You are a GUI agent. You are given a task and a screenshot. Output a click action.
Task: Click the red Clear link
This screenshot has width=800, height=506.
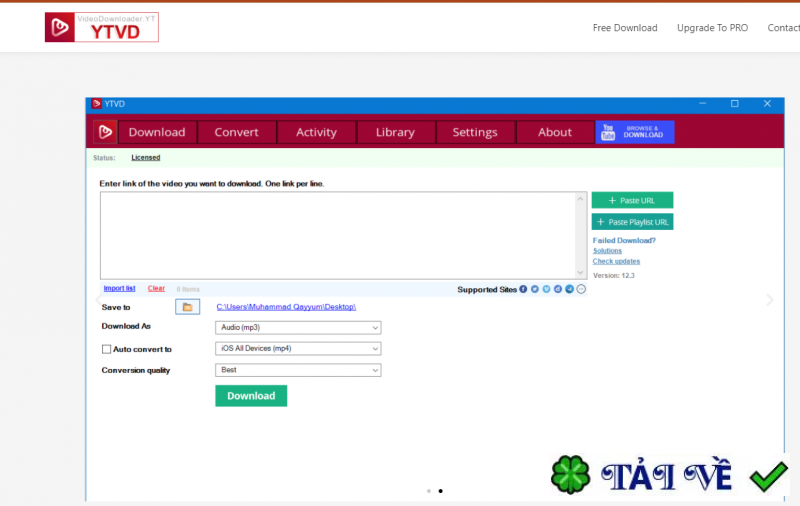(x=156, y=288)
